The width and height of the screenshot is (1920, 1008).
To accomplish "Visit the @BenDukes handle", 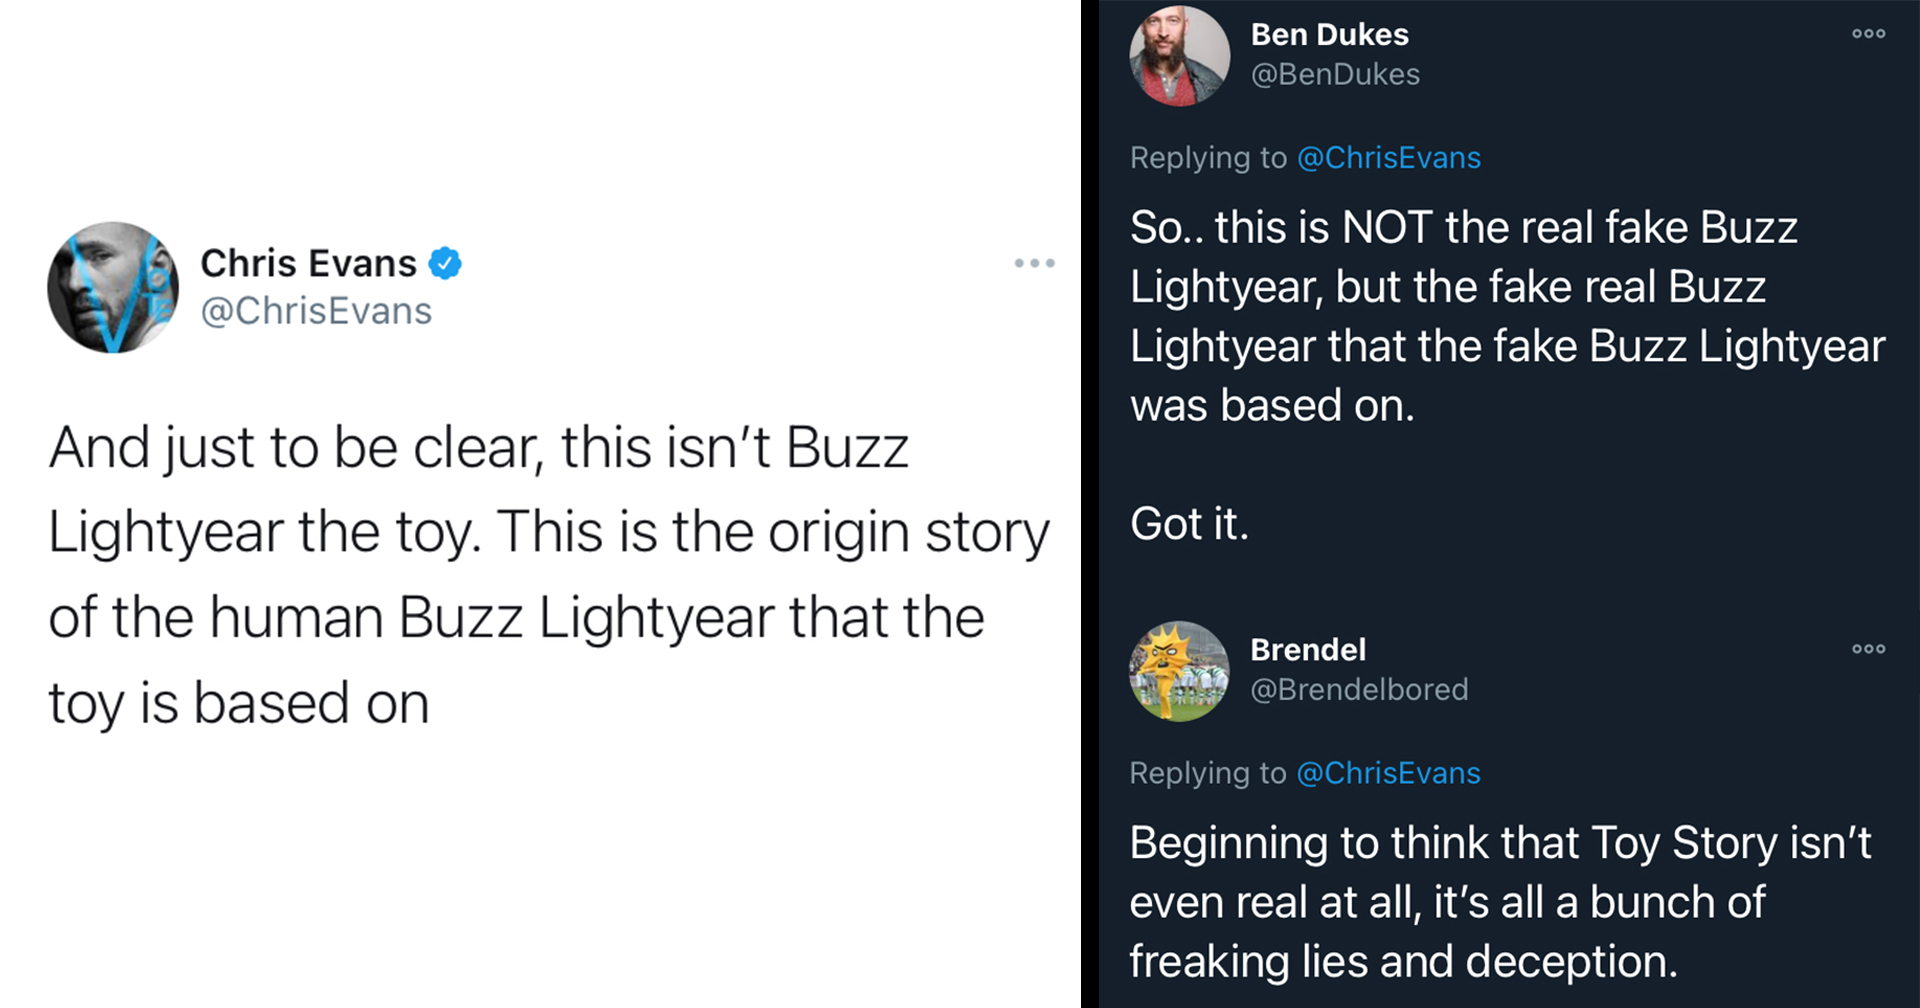I will tap(1335, 74).
